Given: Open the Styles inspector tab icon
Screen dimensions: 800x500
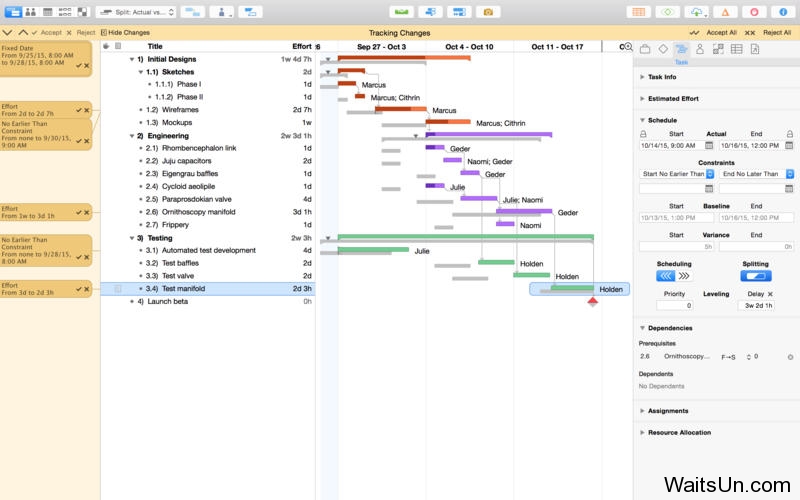Looking at the screenshot, I should [x=718, y=49].
